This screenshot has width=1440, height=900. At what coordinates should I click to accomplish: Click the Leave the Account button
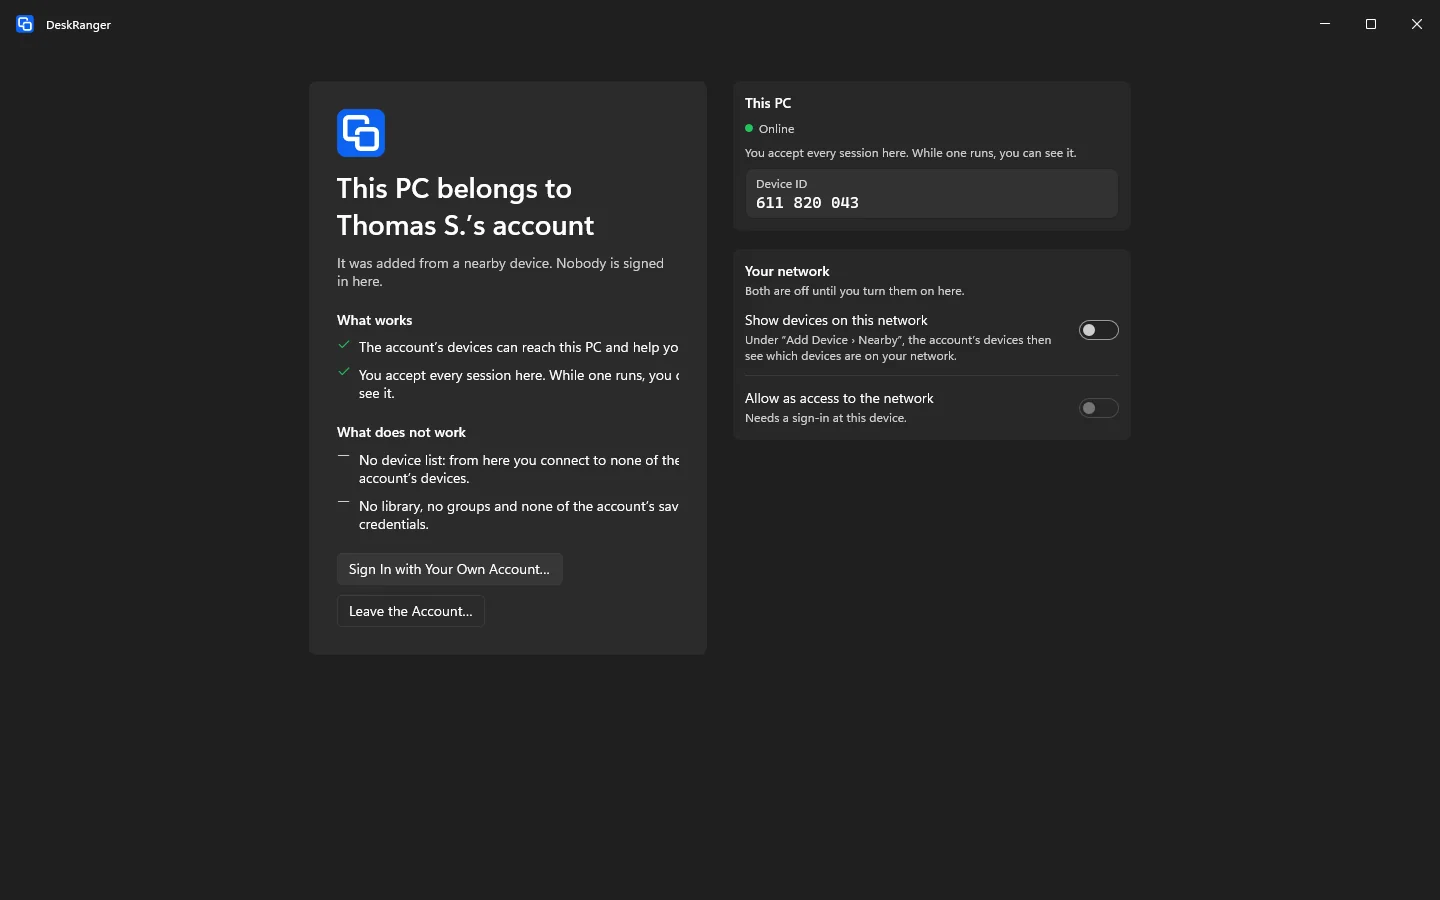[x=411, y=611]
